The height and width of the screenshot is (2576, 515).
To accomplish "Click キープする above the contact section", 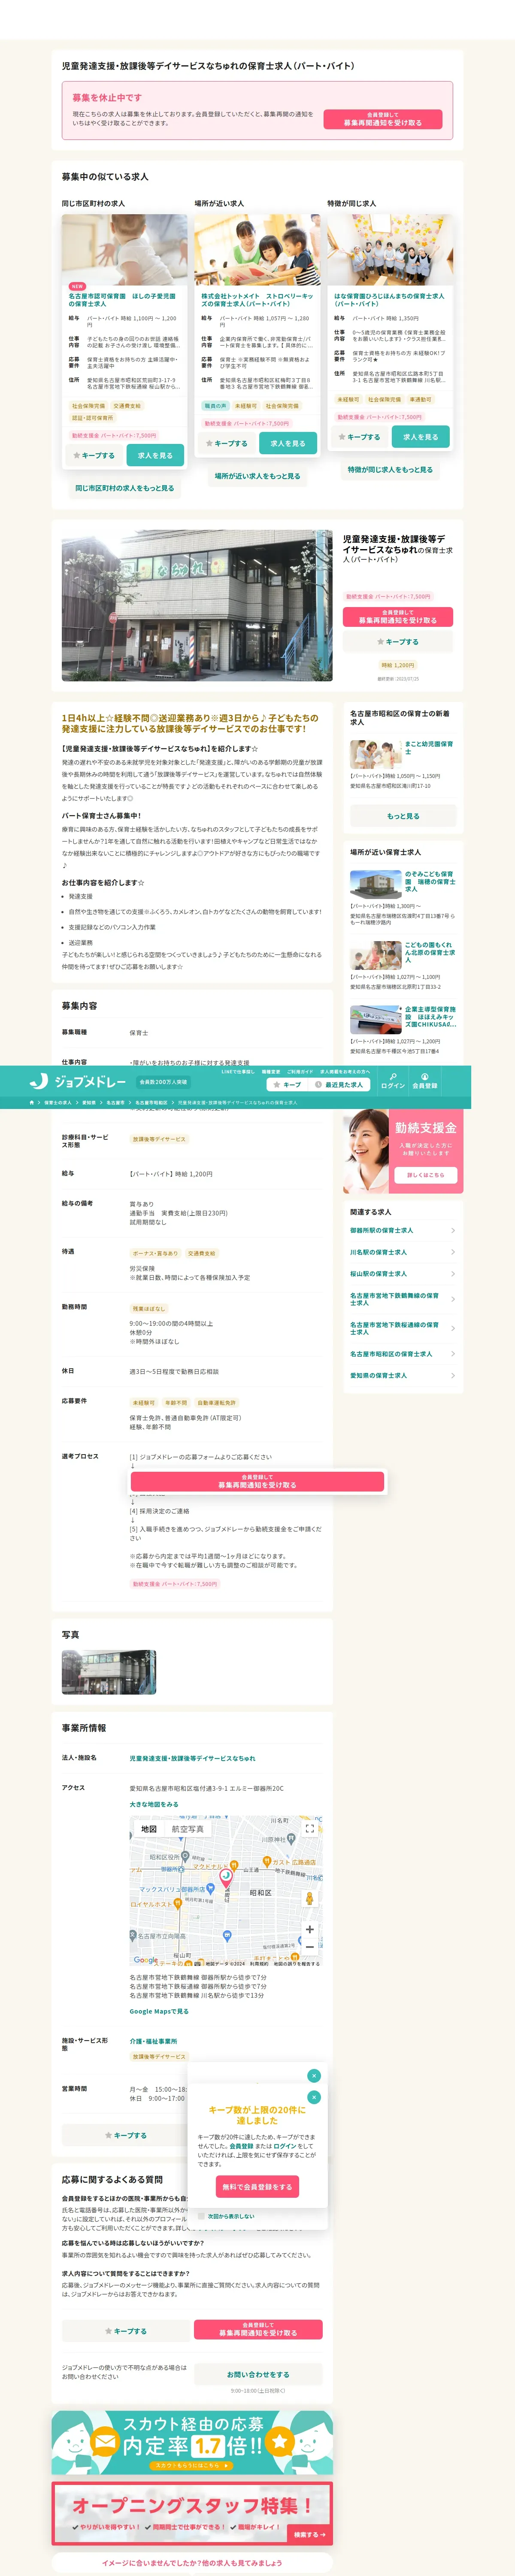I will pyautogui.click(x=126, y=2330).
